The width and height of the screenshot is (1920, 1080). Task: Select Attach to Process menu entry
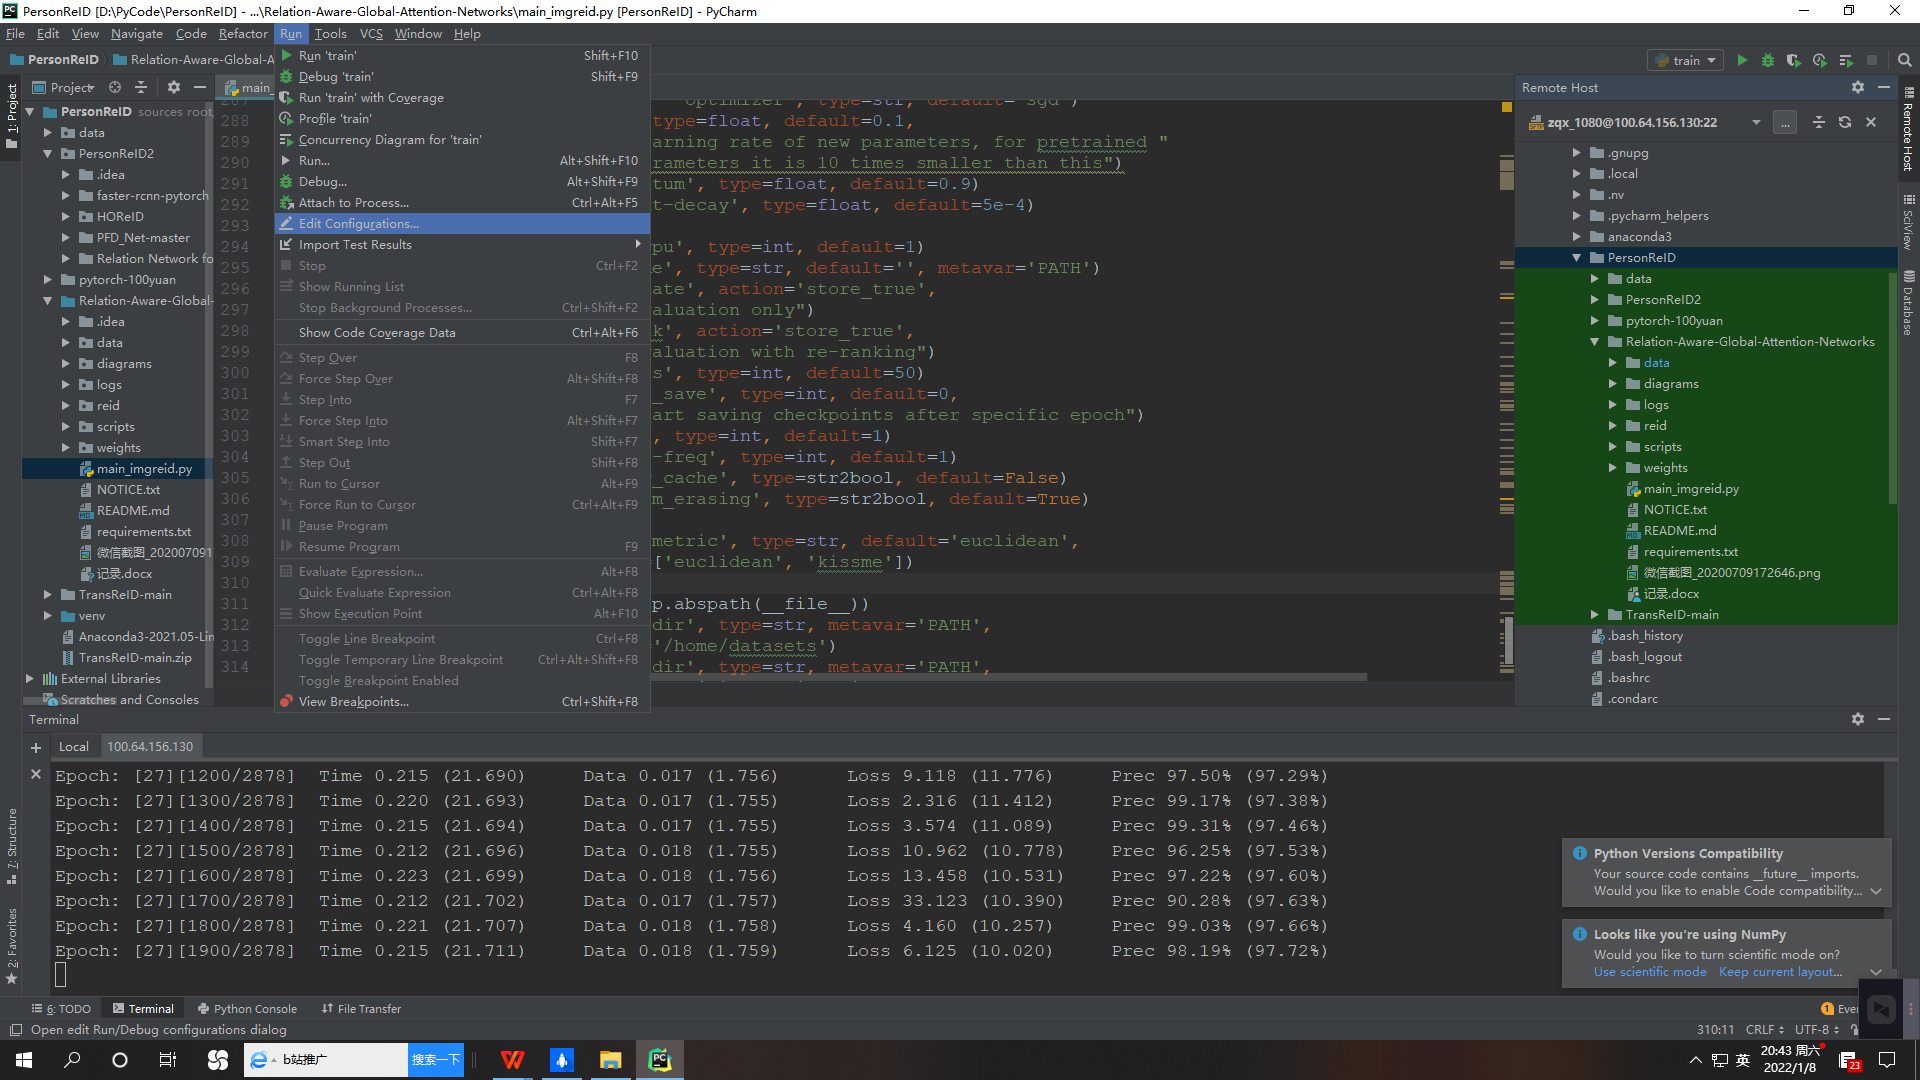462,203
